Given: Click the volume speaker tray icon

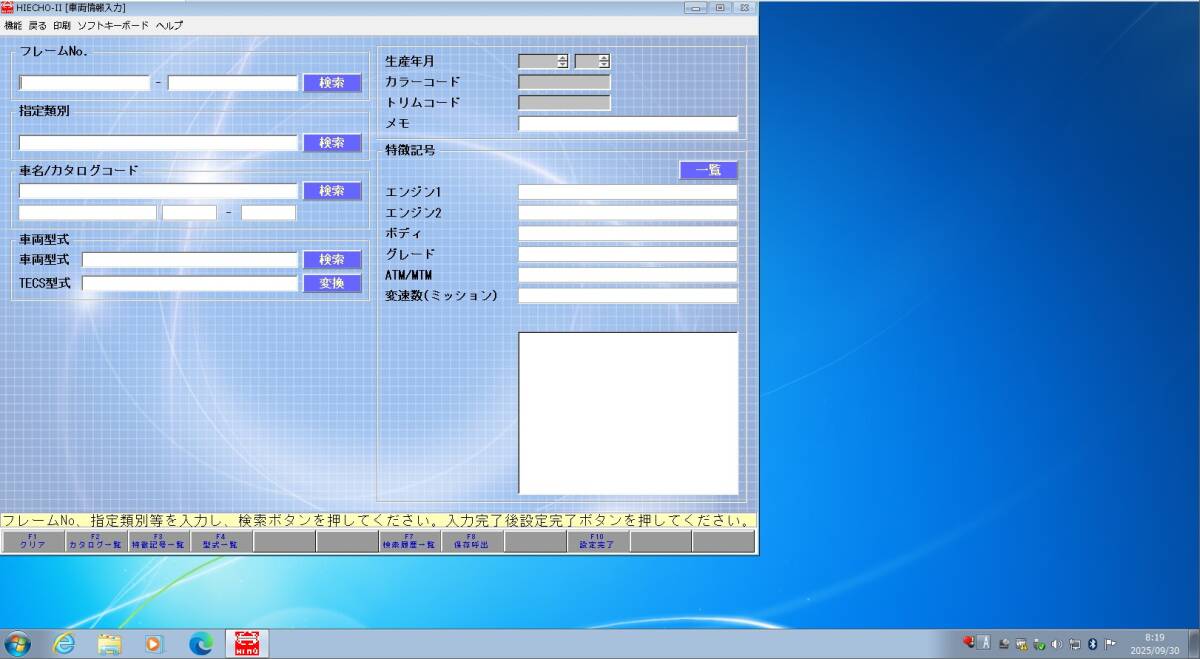Looking at the screenshot, I should 1057,643.
